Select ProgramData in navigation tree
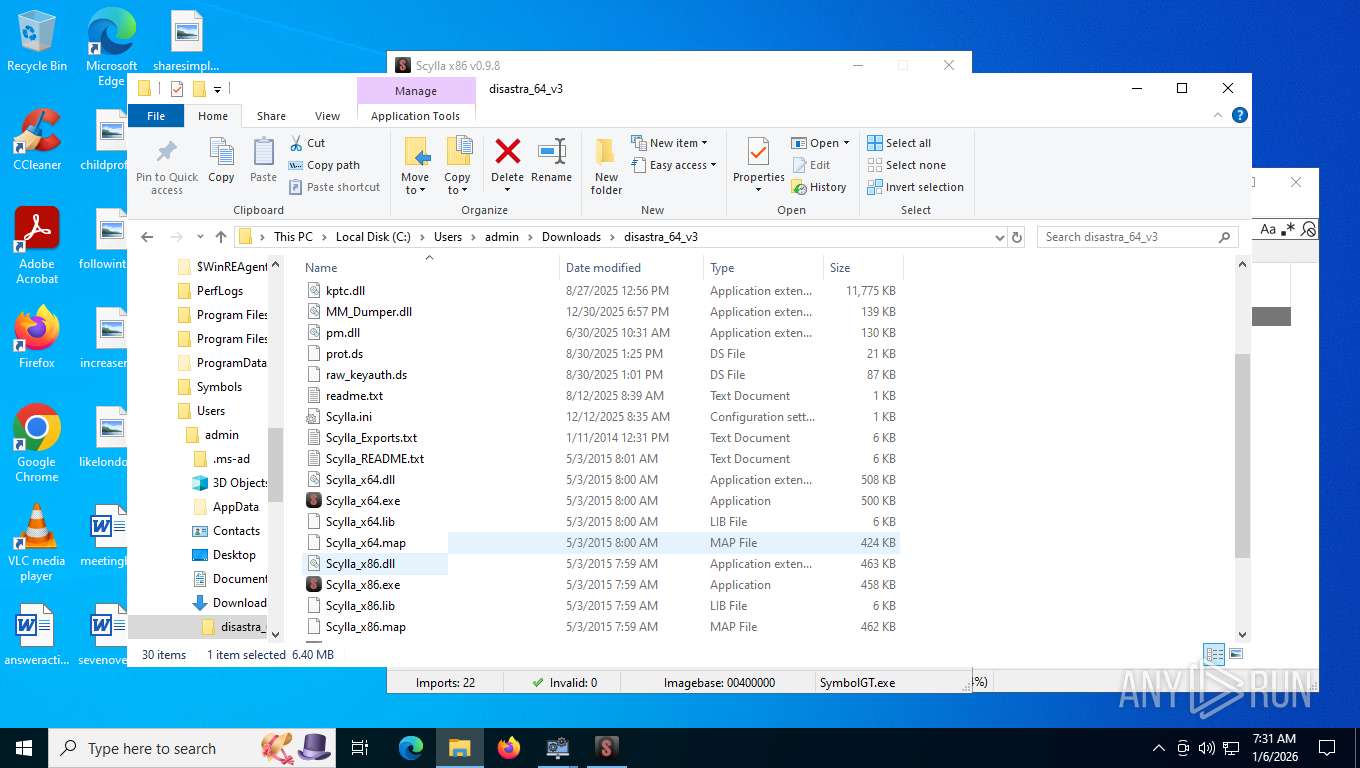This screenshot has width=1360, height=768. click(231, 363)
